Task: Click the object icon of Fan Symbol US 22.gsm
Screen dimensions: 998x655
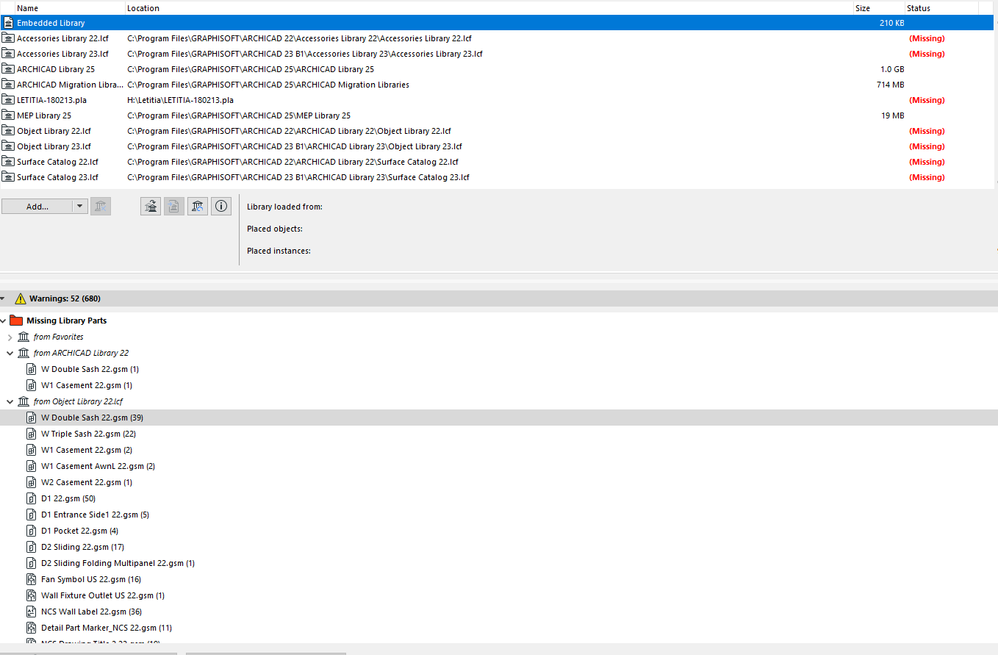Action: 31,579
